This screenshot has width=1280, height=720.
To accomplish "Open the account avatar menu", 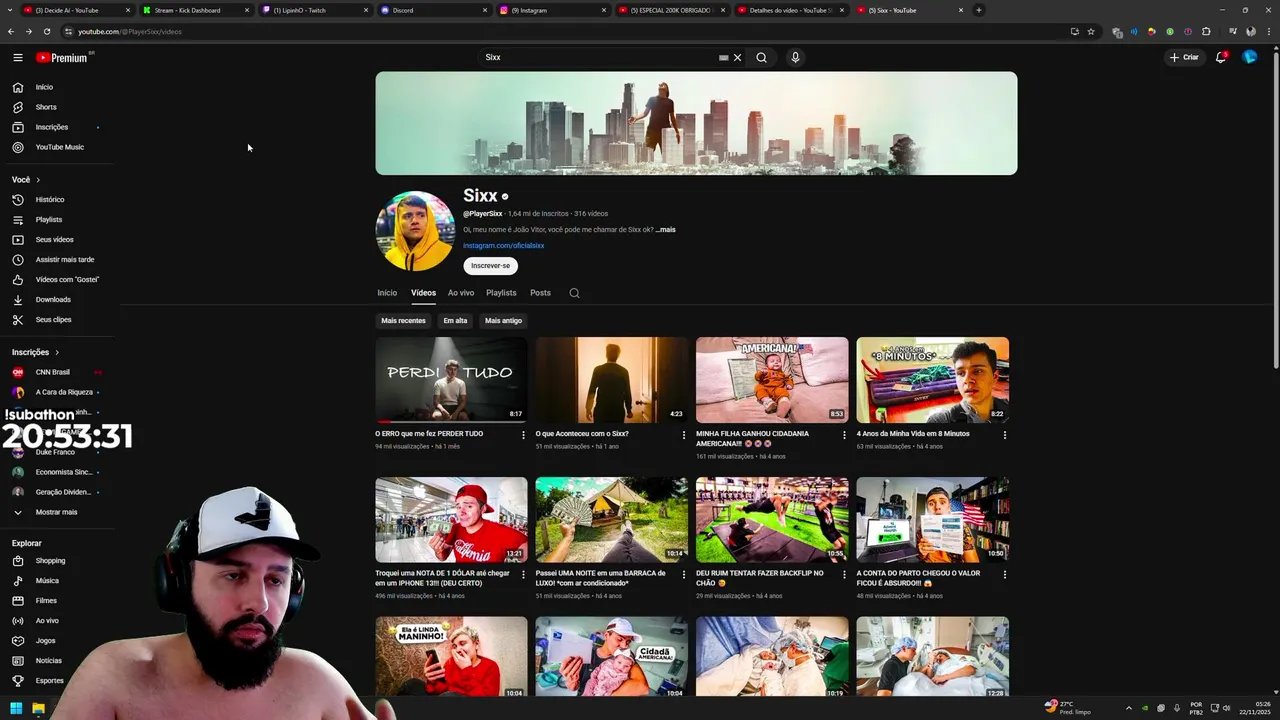I will [x=1249, y=57].
